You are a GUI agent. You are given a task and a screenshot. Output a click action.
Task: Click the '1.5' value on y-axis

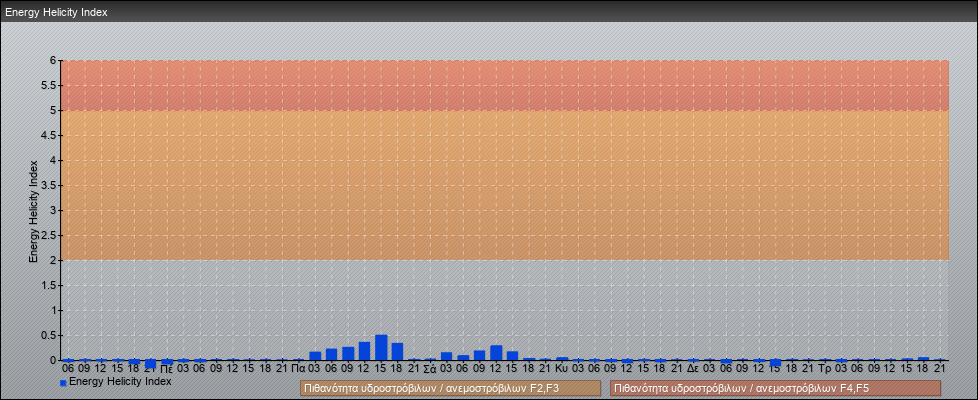(49, 285)
